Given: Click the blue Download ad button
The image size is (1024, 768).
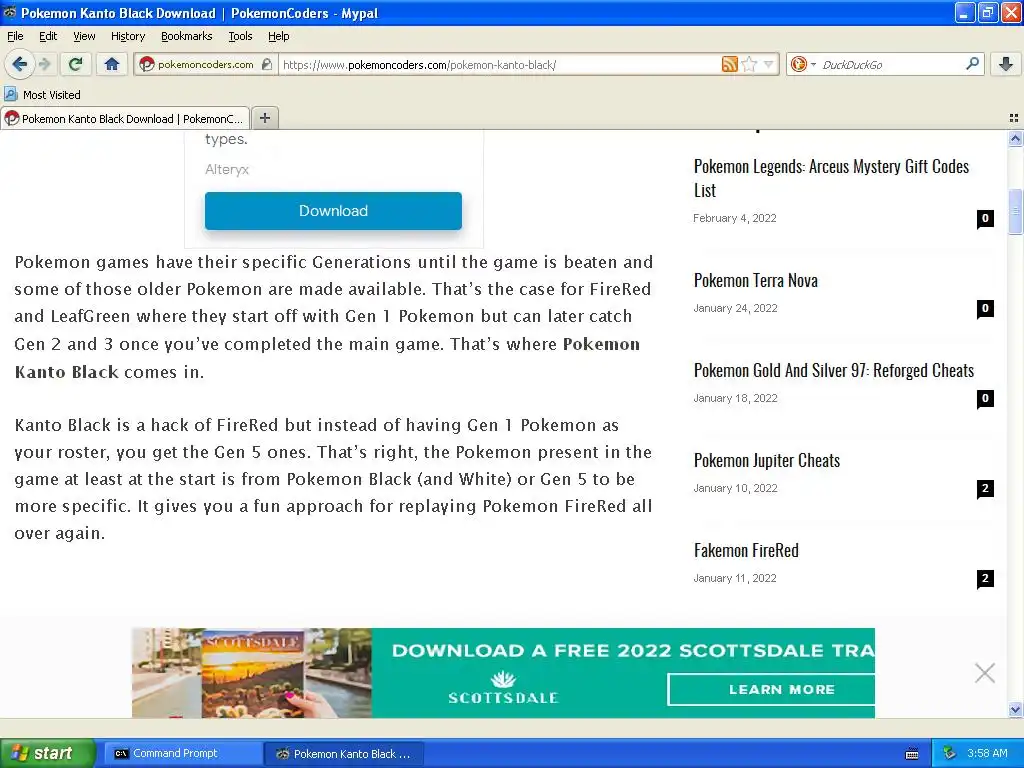Looking at the screenshot, I should point(333,210).
